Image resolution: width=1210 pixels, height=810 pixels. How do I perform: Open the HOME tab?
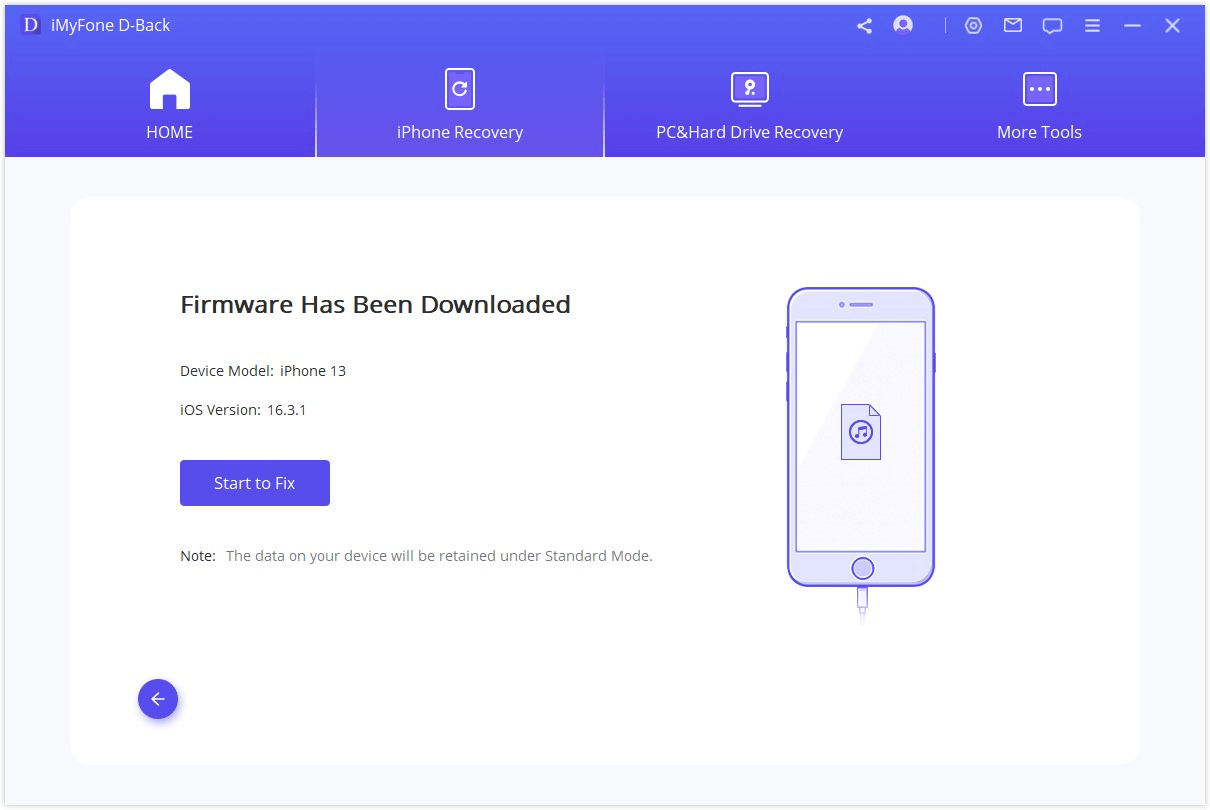(170, 105)
